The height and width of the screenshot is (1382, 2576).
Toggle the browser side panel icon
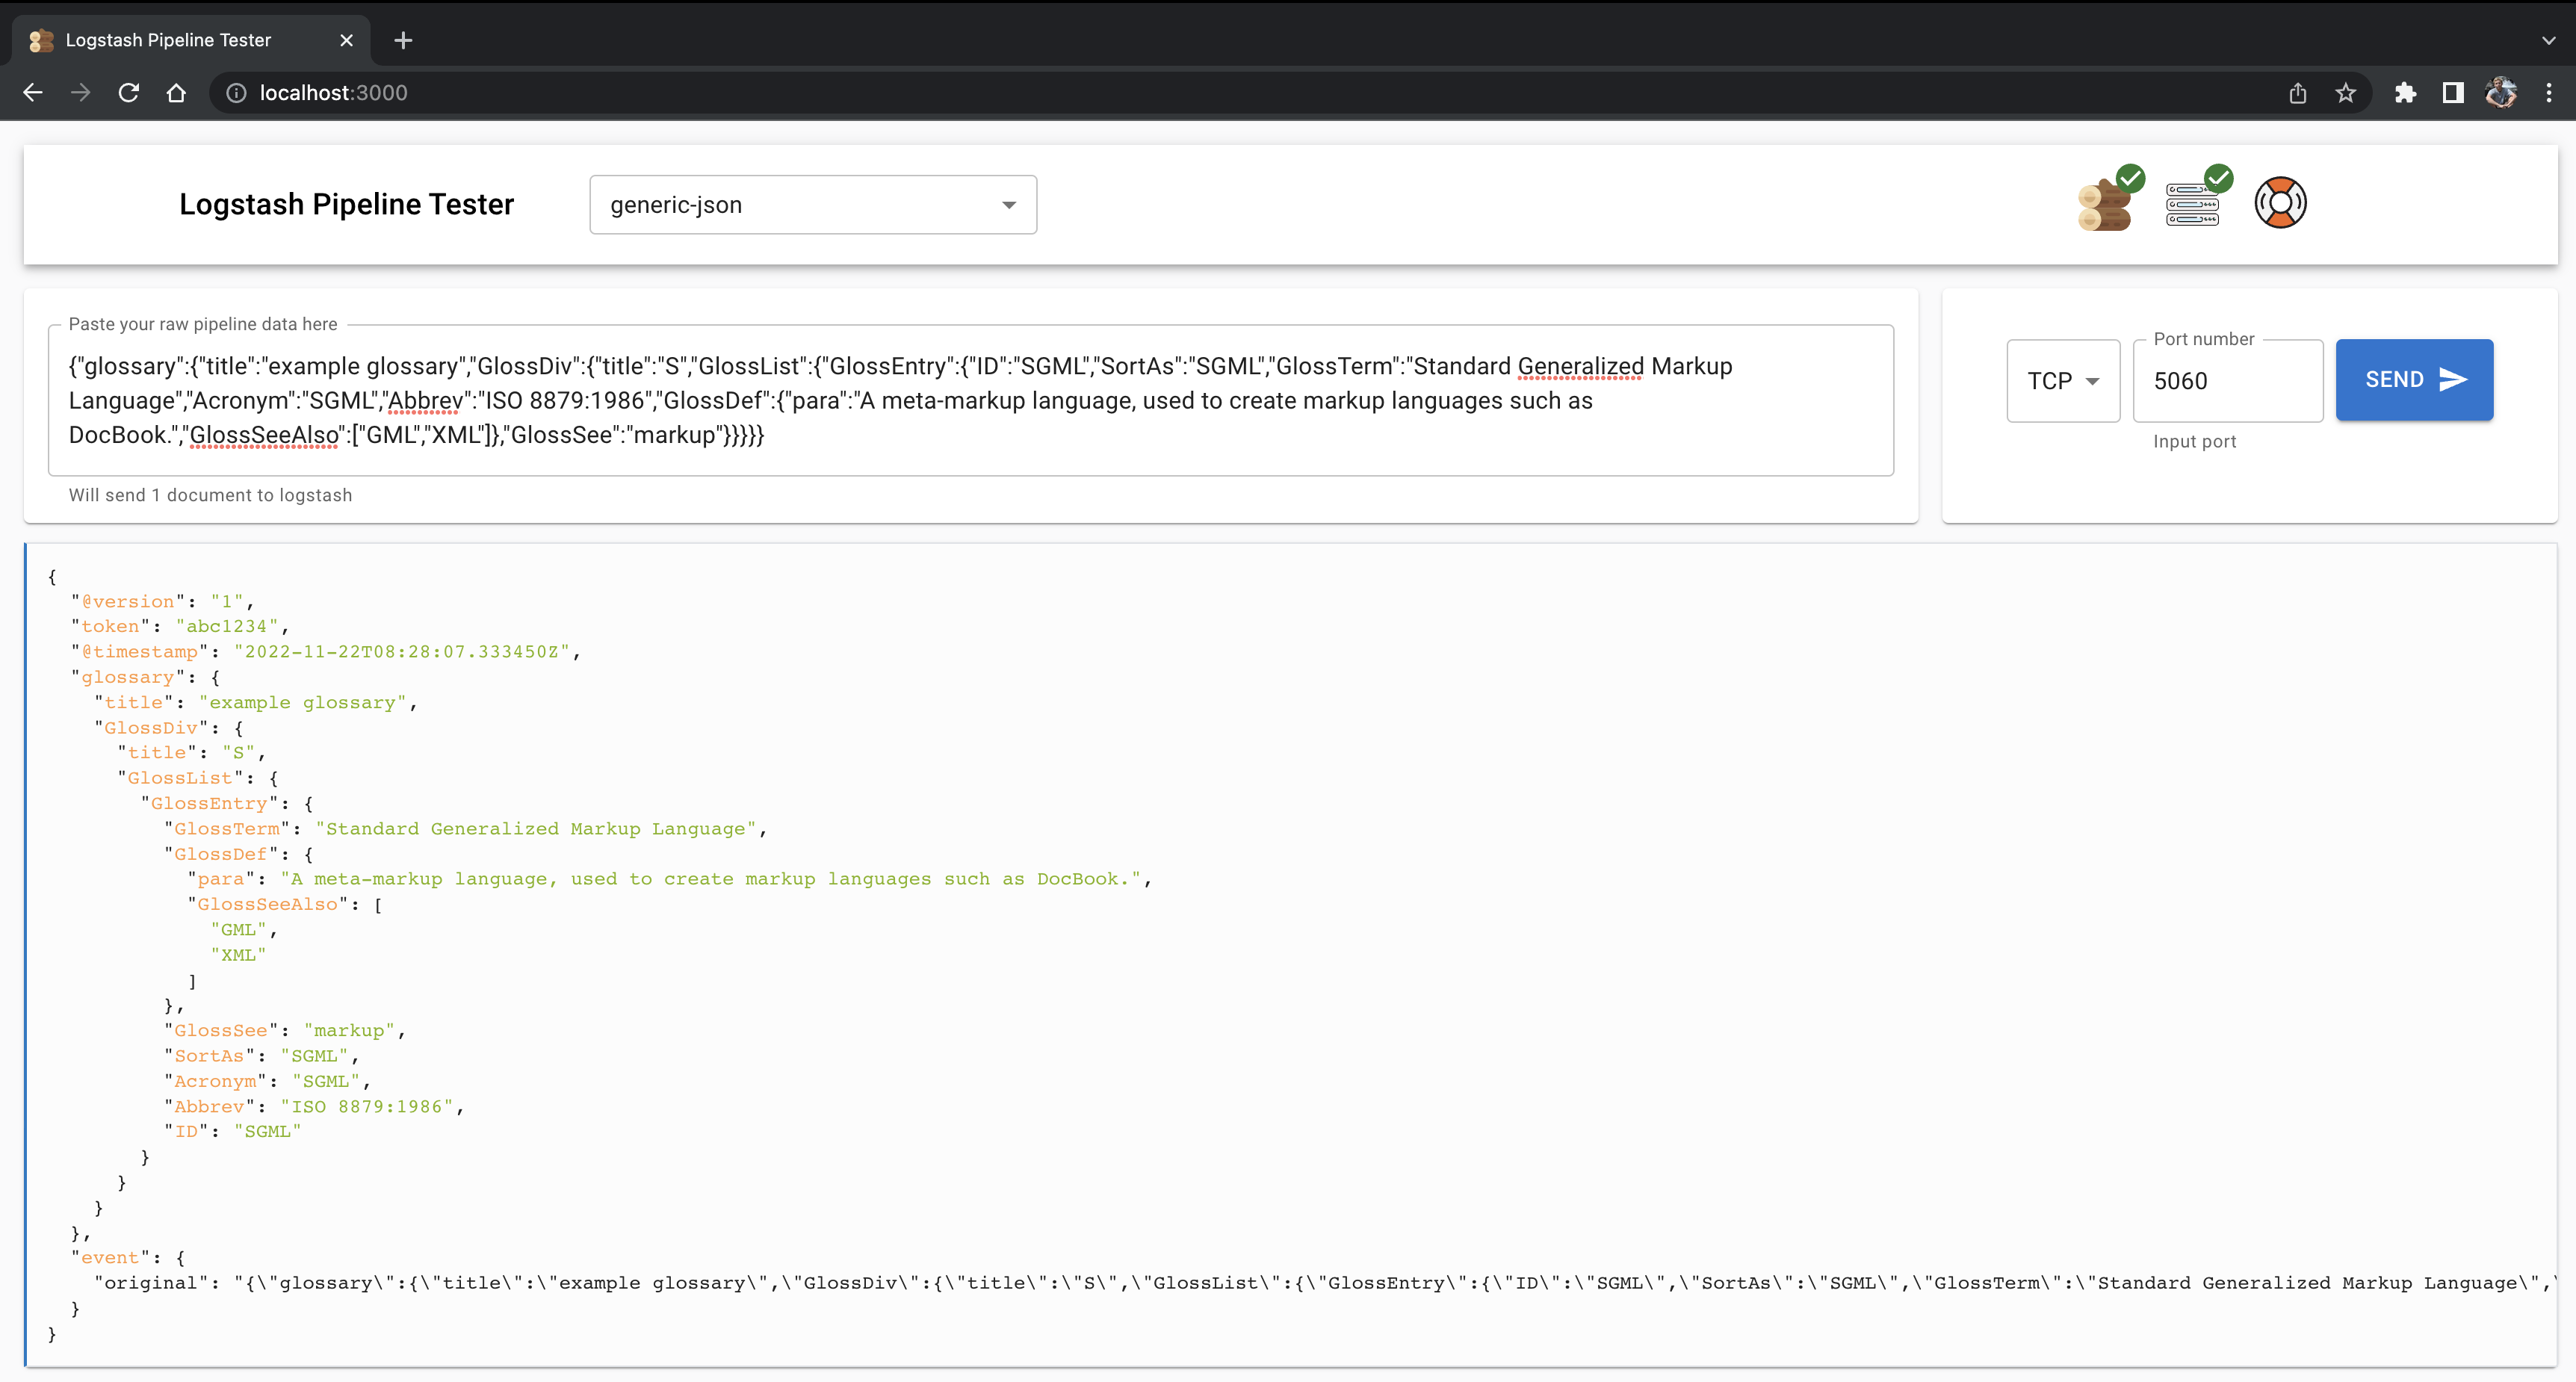click(x=2452, y=93)
